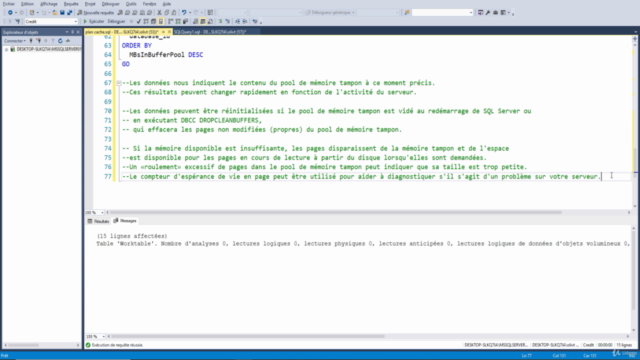Click the copy icon in toolbar
Screen dimensions: 640x360
167,13
